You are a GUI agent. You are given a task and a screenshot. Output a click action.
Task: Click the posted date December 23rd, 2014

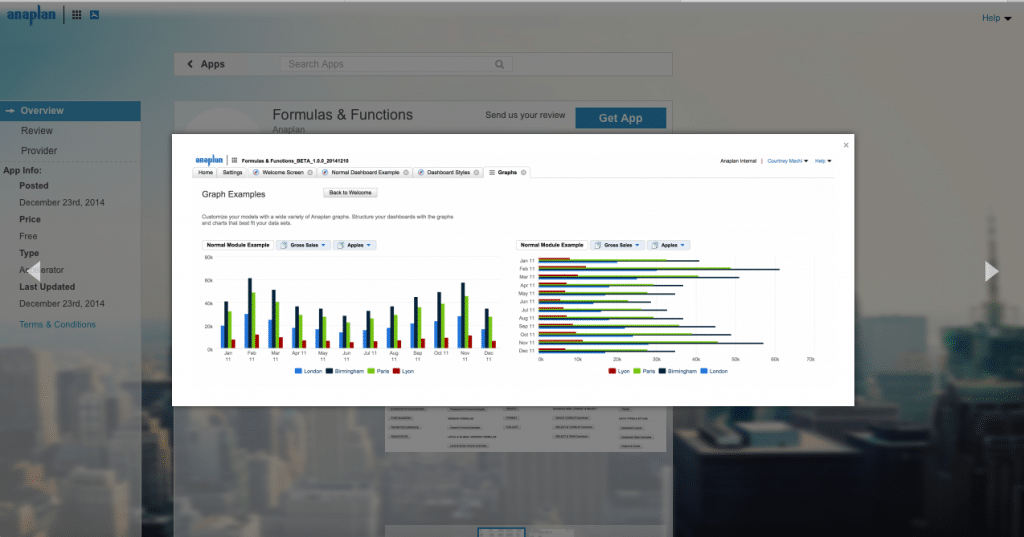tap(61, 203)
